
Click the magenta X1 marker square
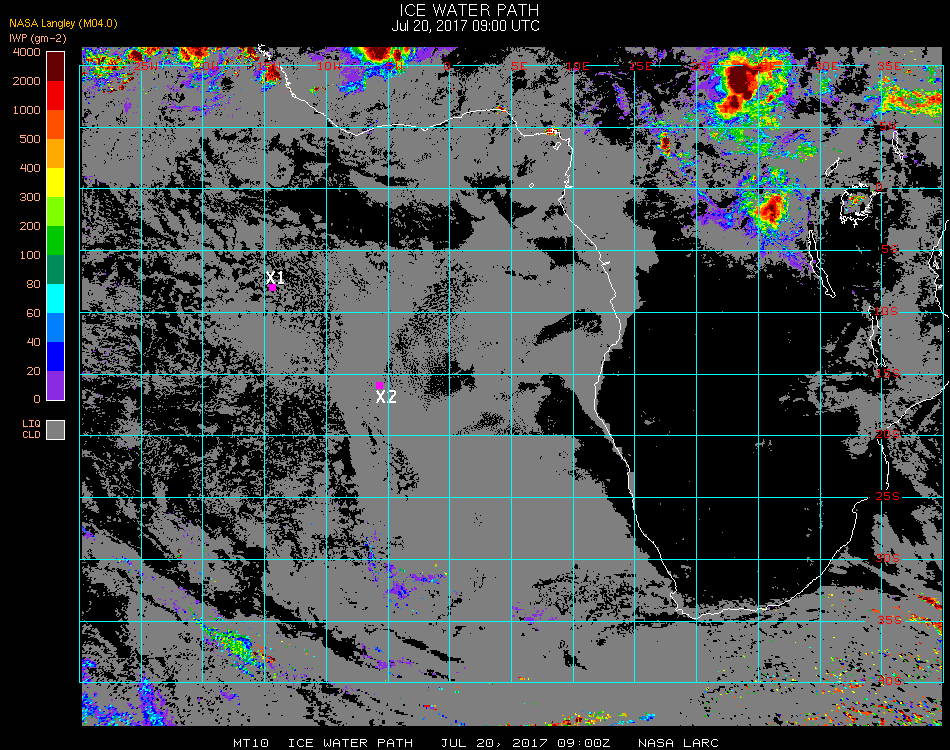[273, 288]
